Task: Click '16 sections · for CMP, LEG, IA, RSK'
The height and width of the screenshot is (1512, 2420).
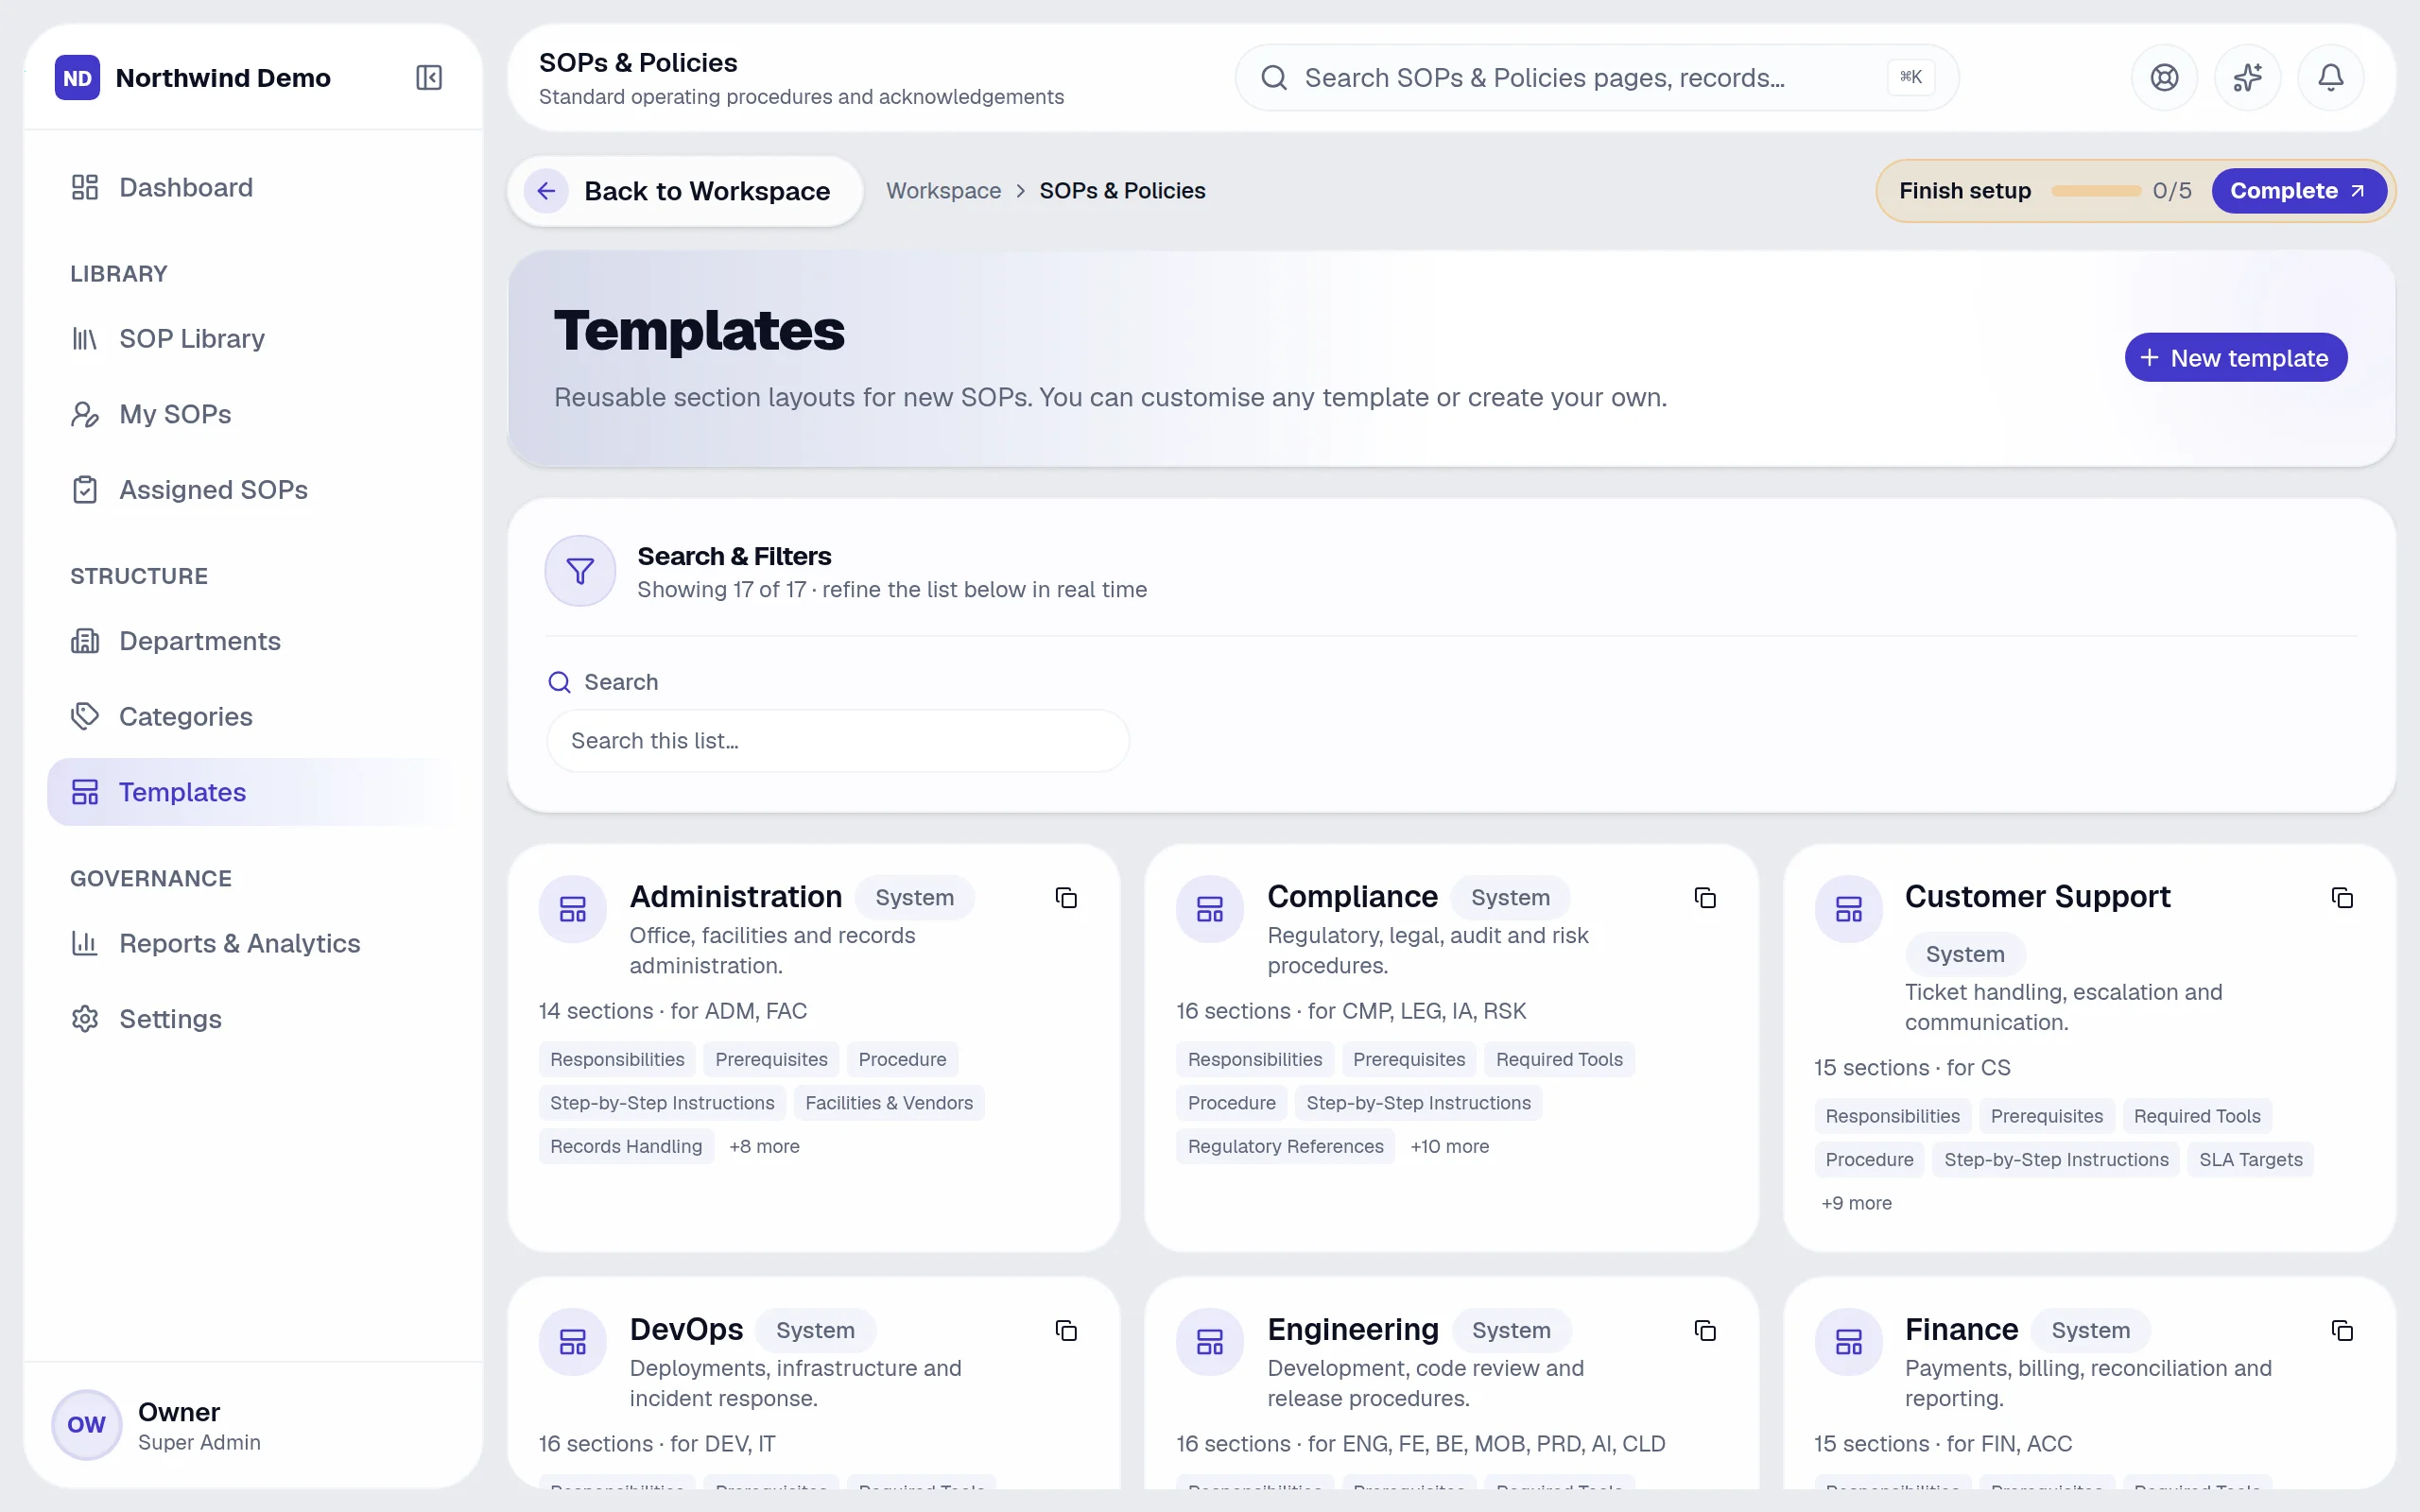Action: click(1351, 1012)
